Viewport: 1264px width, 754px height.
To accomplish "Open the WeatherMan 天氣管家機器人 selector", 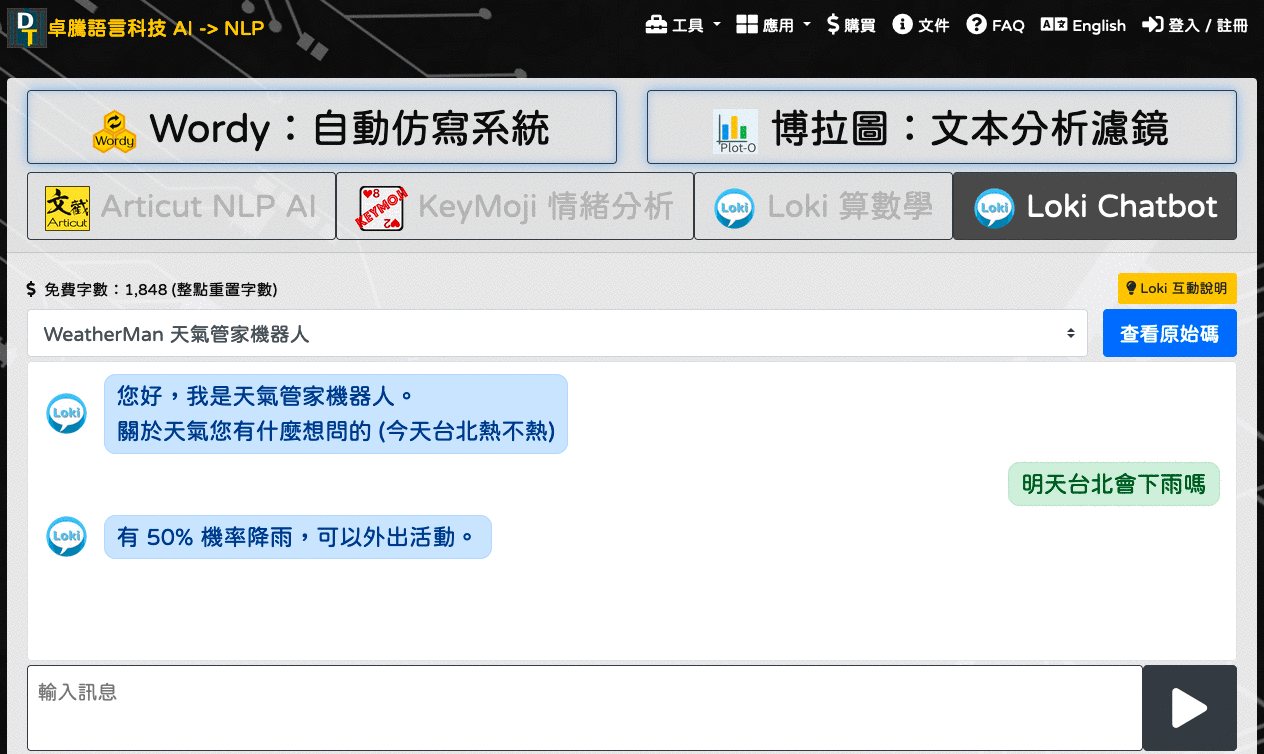I will point(557,333).
